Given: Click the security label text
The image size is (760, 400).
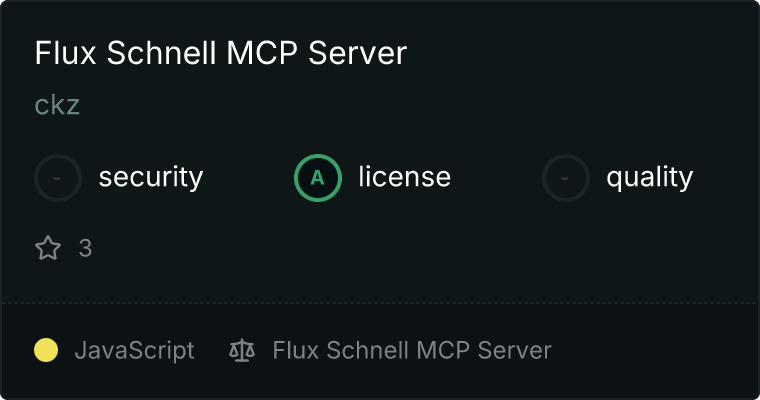Looking at the screenshot, I should pos(151,177).
